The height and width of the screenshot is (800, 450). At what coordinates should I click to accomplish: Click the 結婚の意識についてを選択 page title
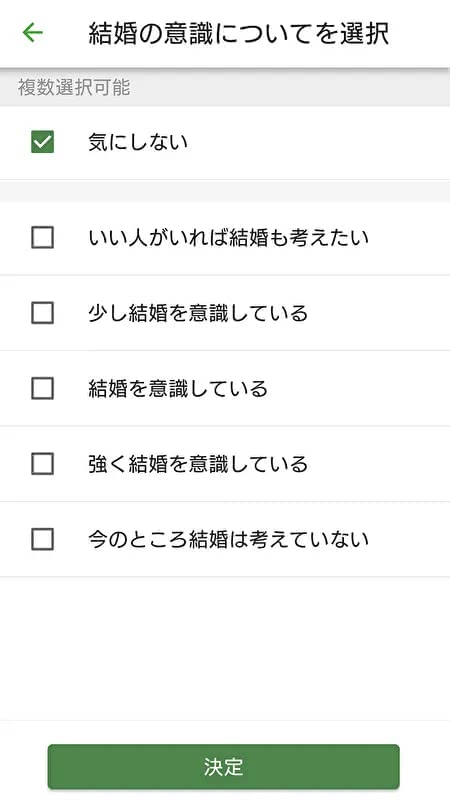point(239,34)
